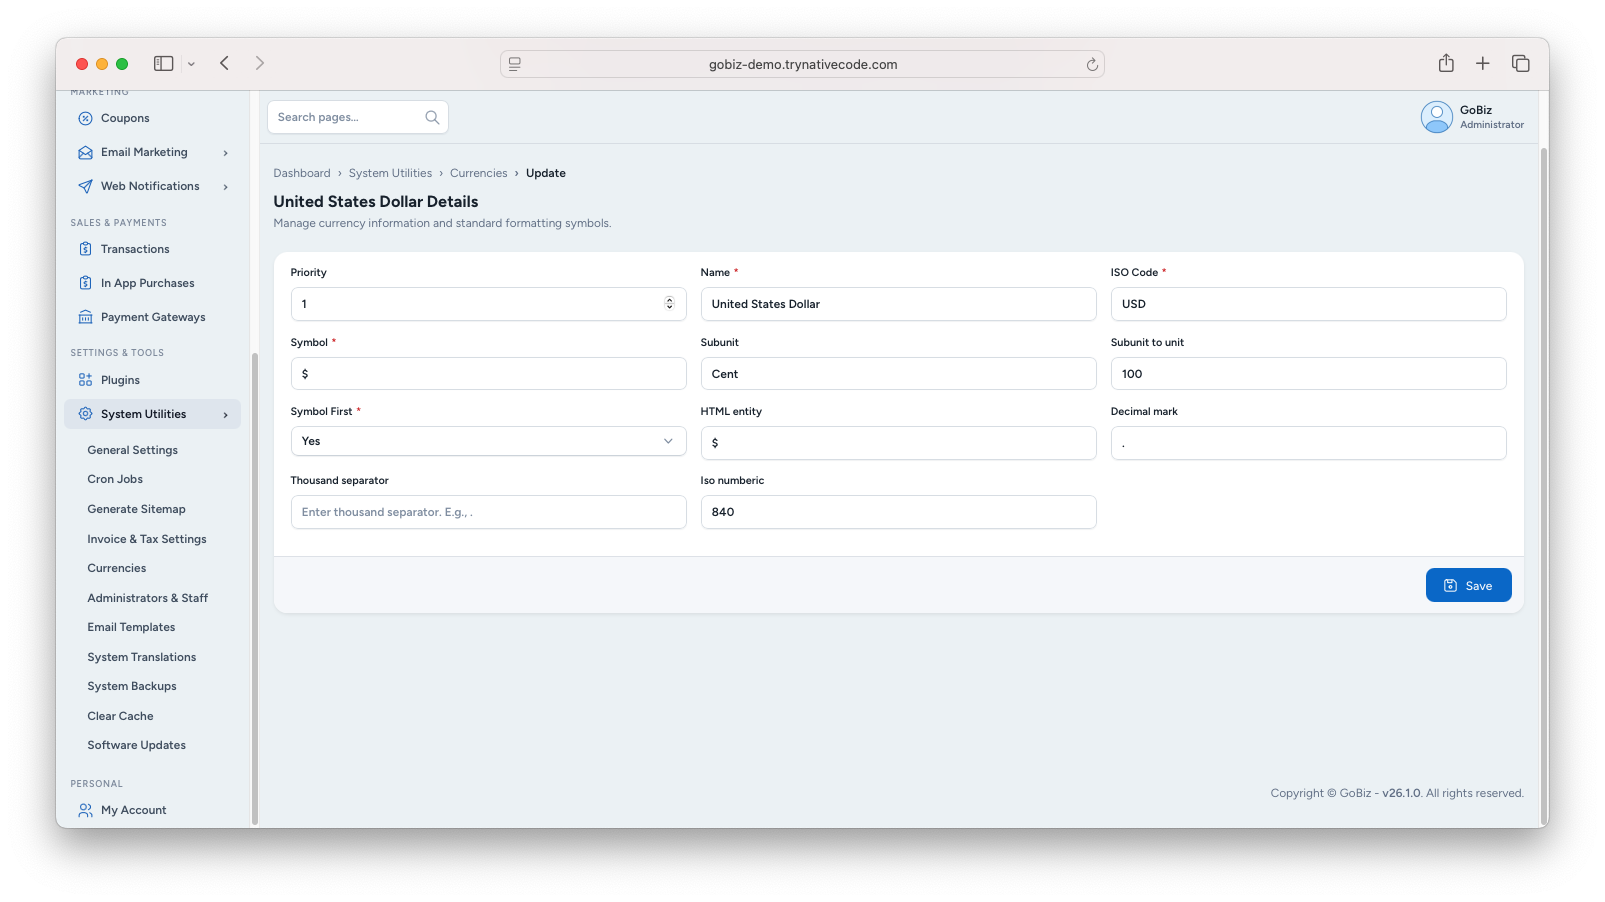The image size is (1605, 902).
Task: Click the Plugins grid icon
Action: click(85, 380)
